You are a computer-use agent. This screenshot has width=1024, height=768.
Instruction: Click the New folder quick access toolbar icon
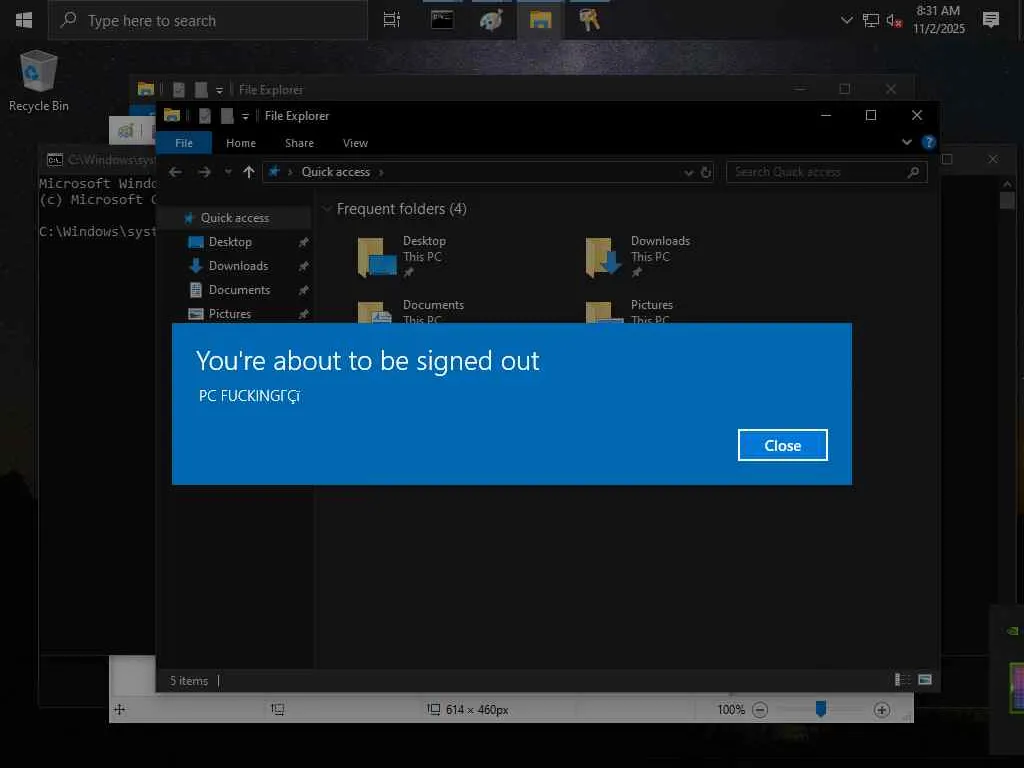[227, 116]
